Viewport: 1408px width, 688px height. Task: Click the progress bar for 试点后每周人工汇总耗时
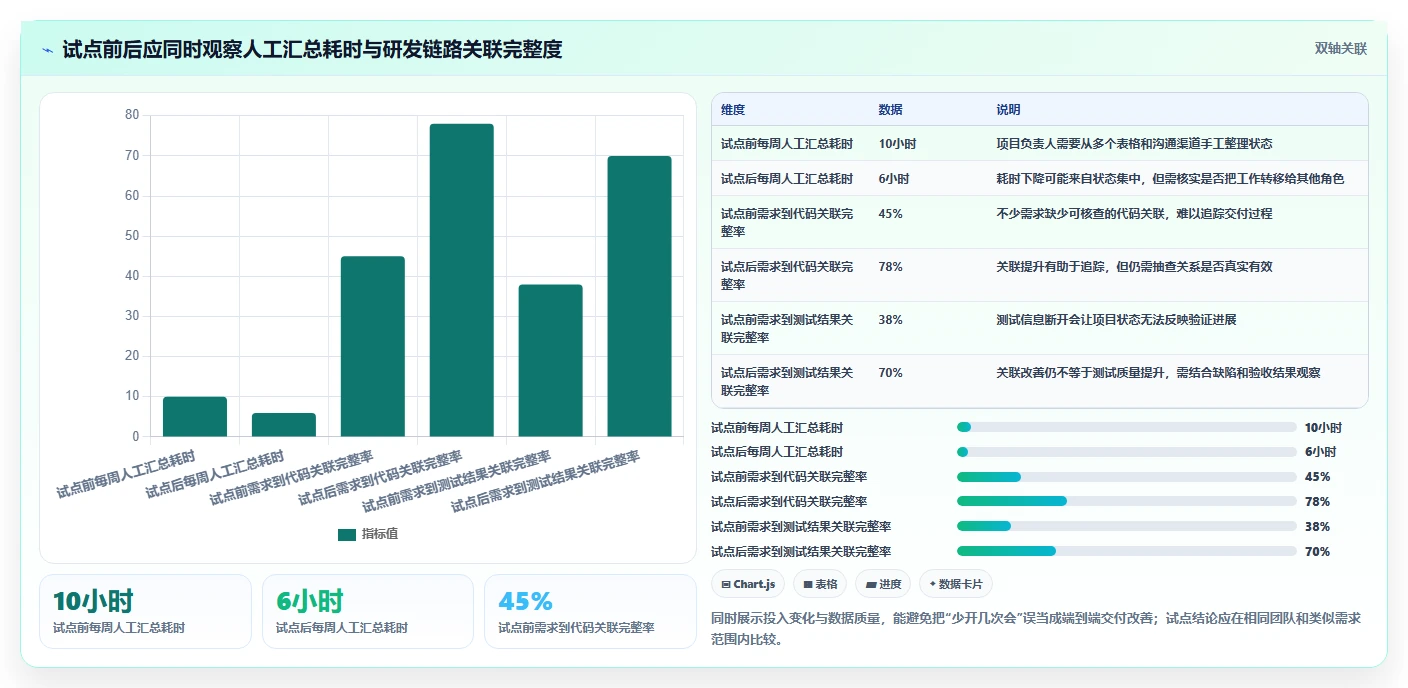coord(1126,452)
